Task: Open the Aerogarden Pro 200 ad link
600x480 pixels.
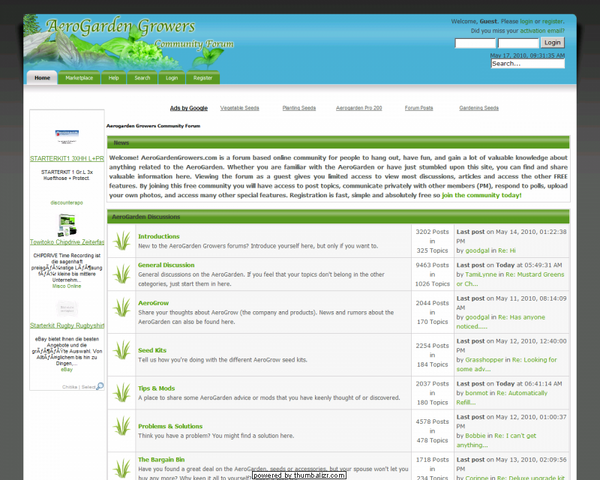Action: click(359, 108)
